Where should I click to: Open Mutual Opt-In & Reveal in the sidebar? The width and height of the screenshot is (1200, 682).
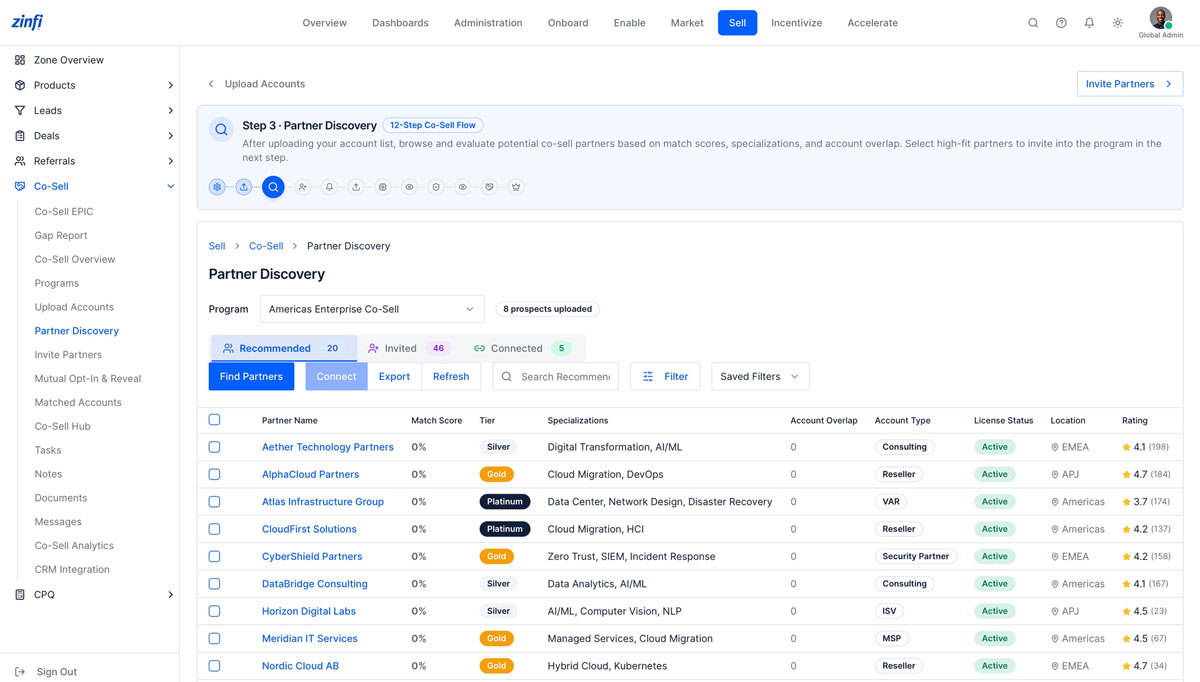(88, 378)
